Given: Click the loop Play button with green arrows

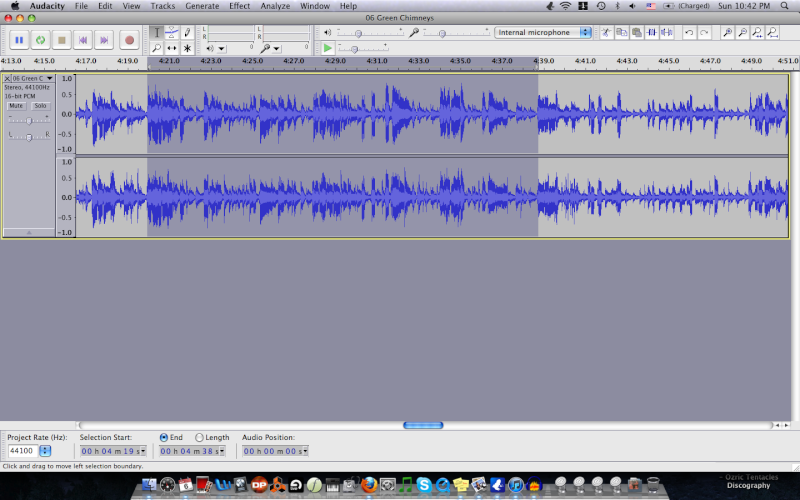Looking at the screenshot, I should coord(40,40).
